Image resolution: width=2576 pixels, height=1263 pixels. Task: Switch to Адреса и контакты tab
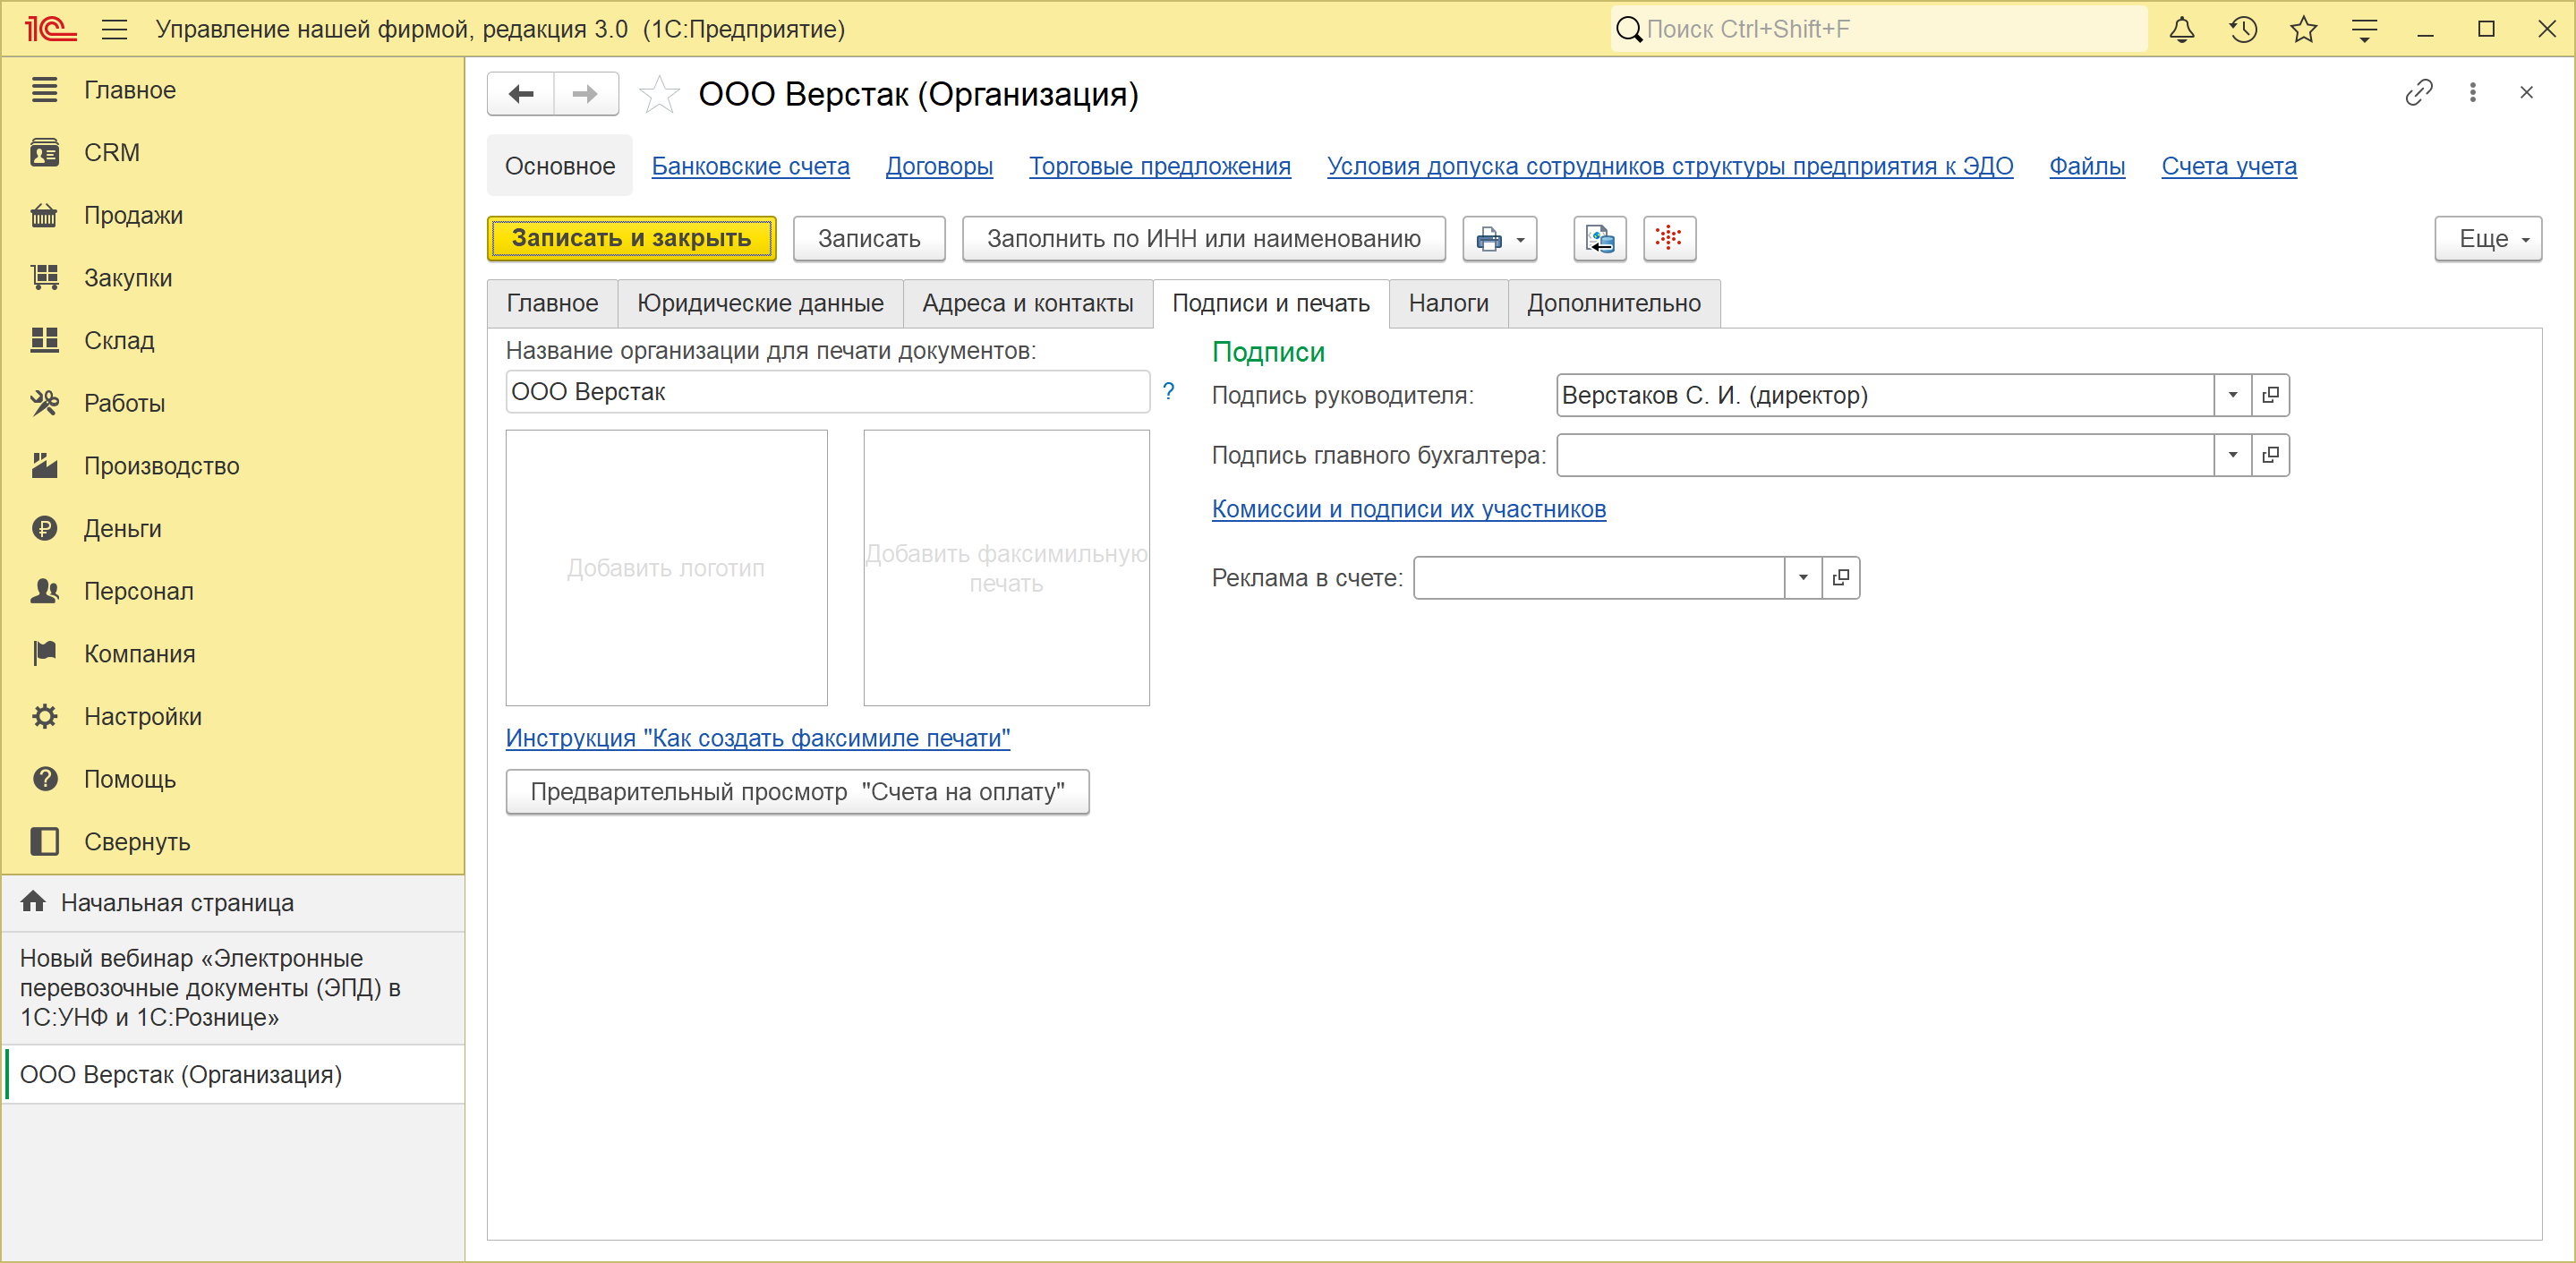pos(1028,304)
